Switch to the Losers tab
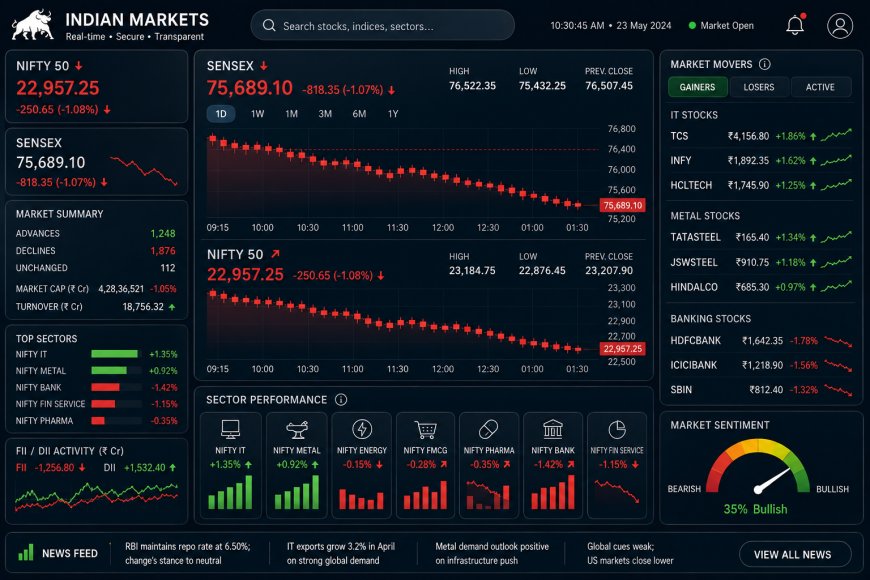The width and height of the screenshot is (870, 580). point(758,87)
